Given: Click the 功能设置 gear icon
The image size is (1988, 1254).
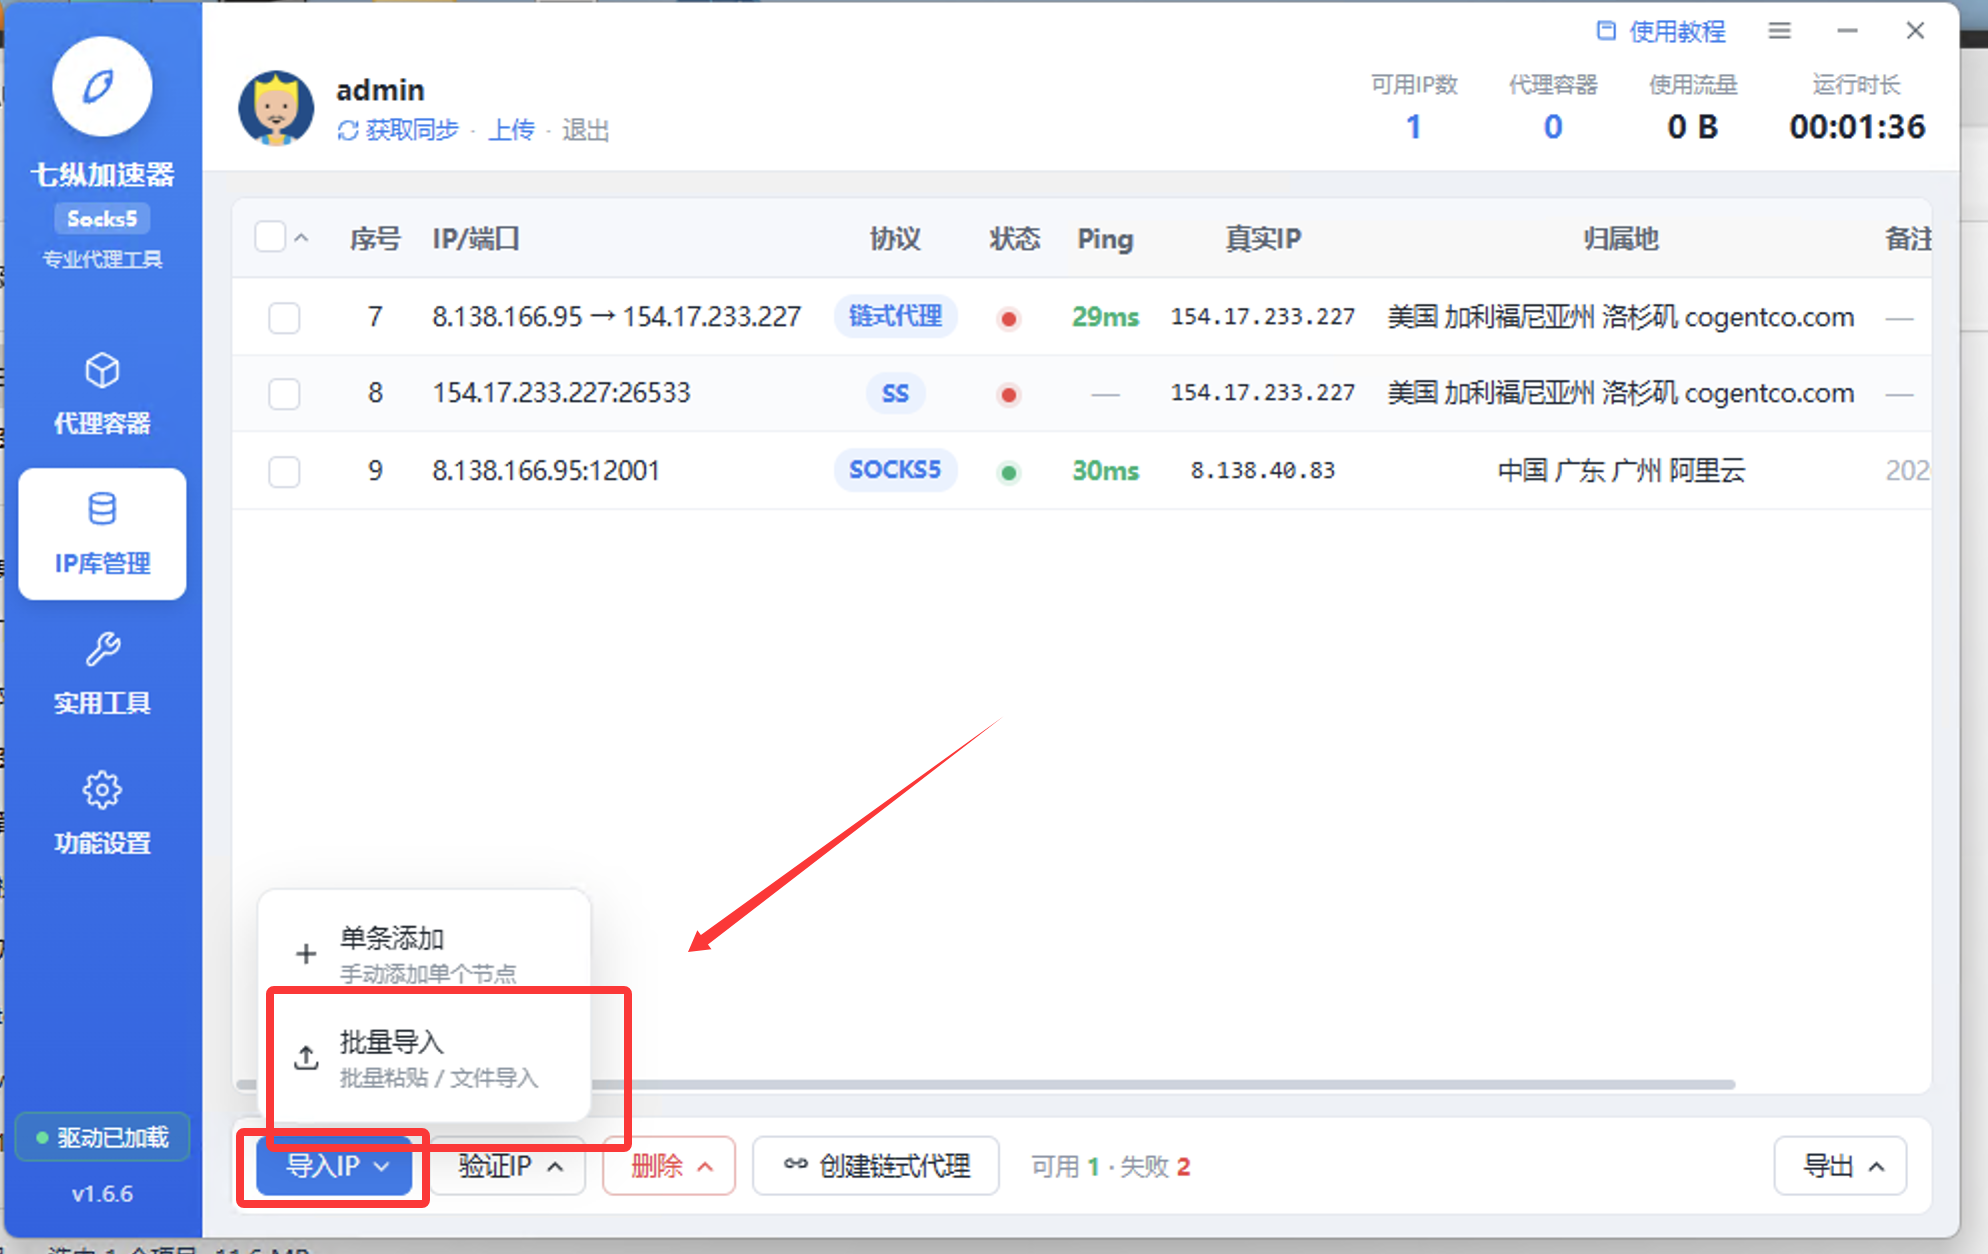Looking at the screenshot, I should (102, 790).
